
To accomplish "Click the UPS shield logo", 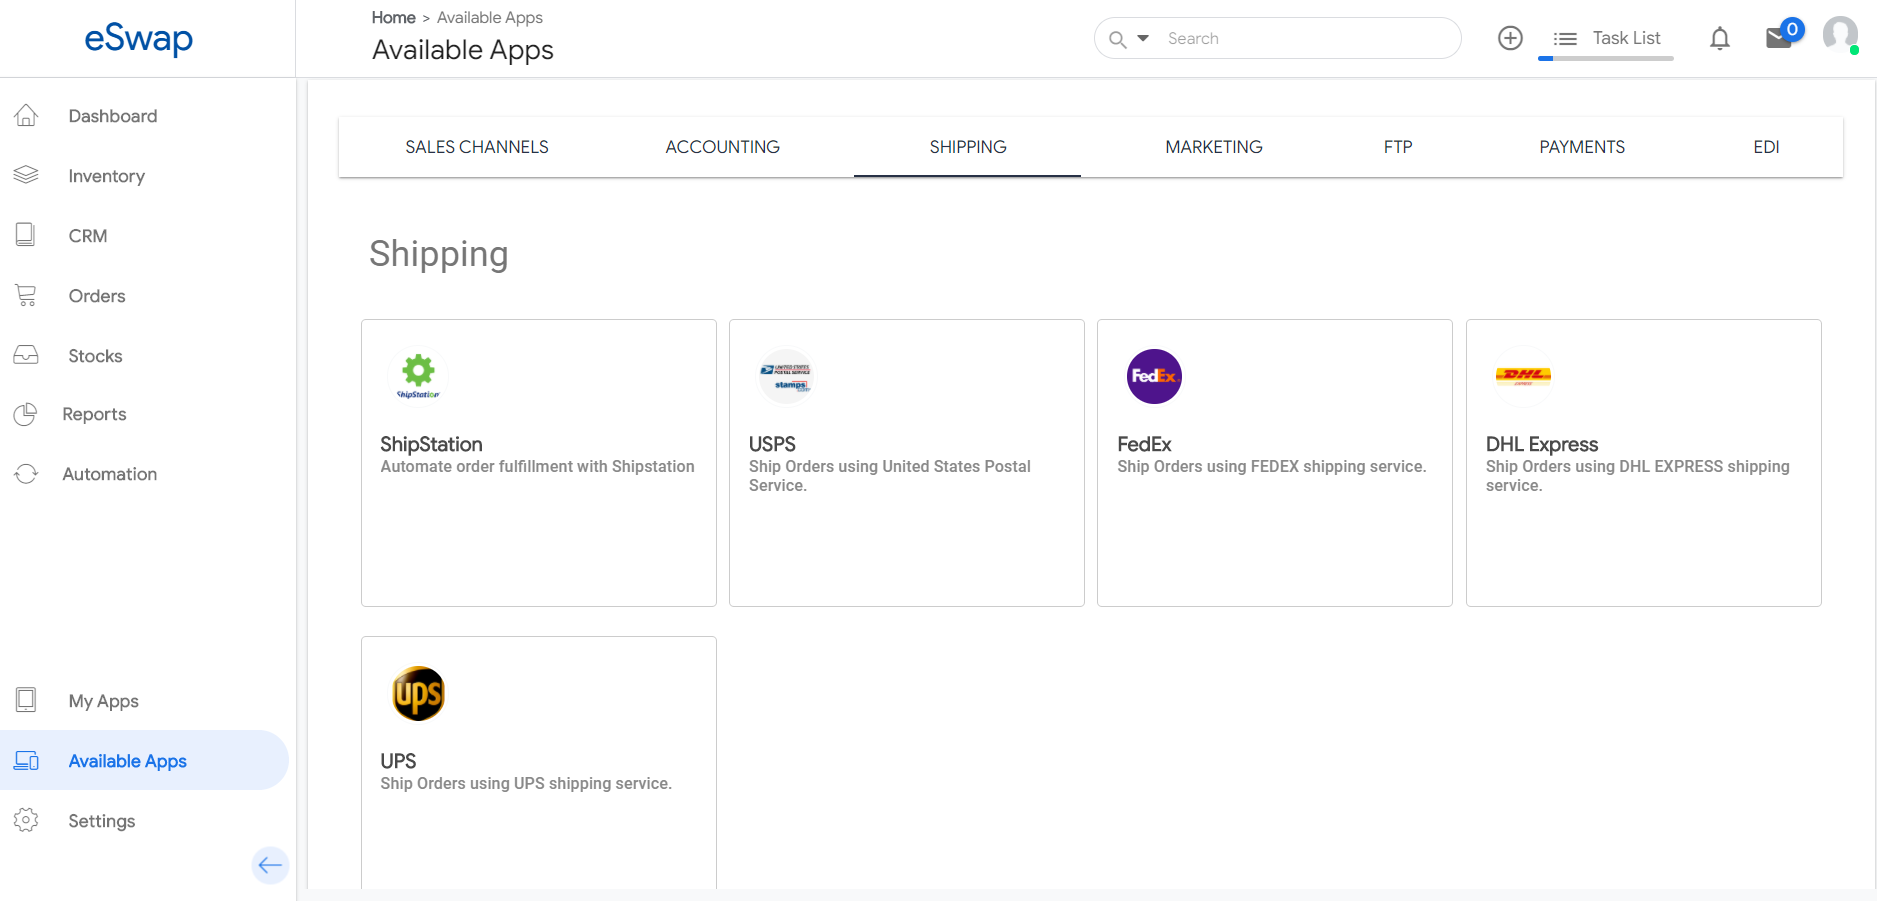I will [418, 693].
